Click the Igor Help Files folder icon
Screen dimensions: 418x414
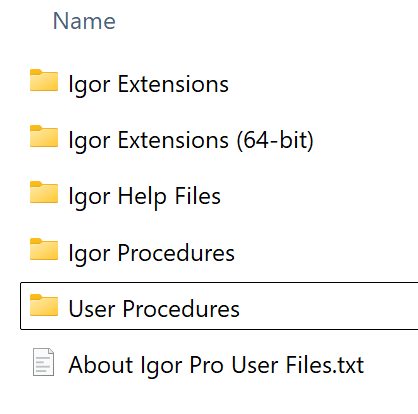pyautogui.click(x=44, y=192)
